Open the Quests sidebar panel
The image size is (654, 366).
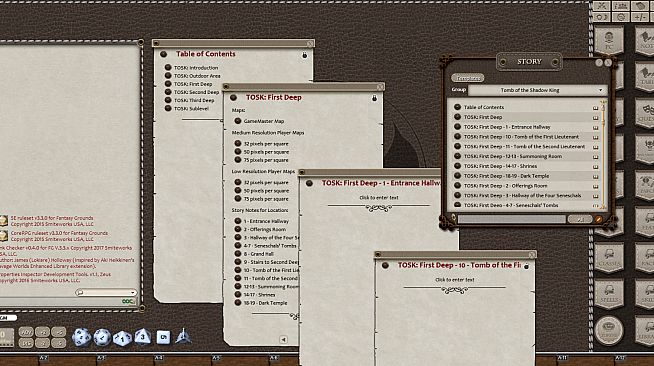pos(645,113)
